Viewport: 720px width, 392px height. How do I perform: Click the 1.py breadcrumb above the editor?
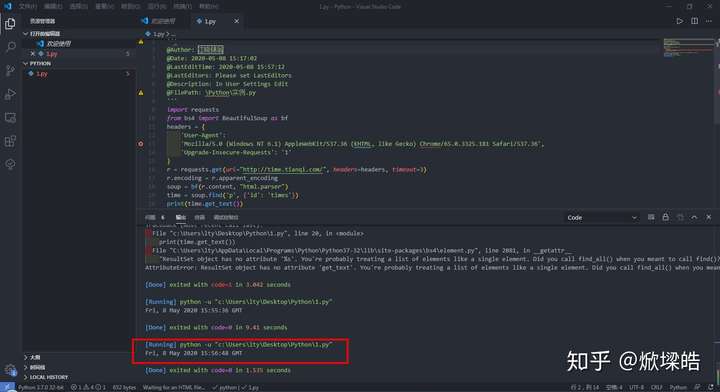(158, 34)
